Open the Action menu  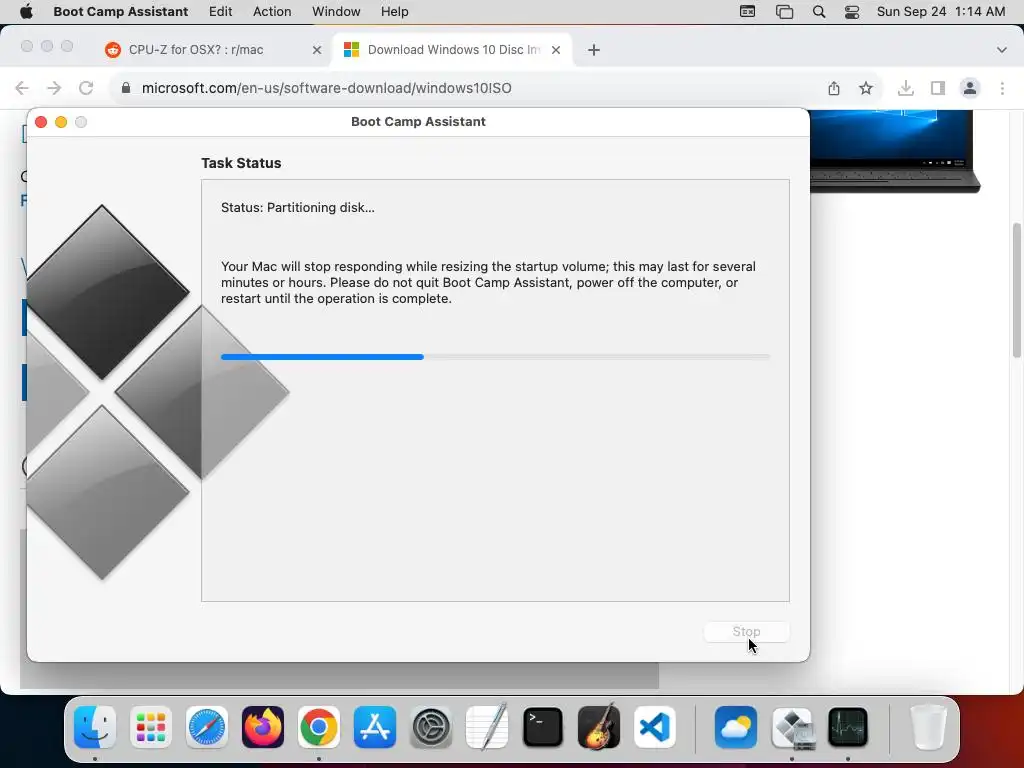272,12
